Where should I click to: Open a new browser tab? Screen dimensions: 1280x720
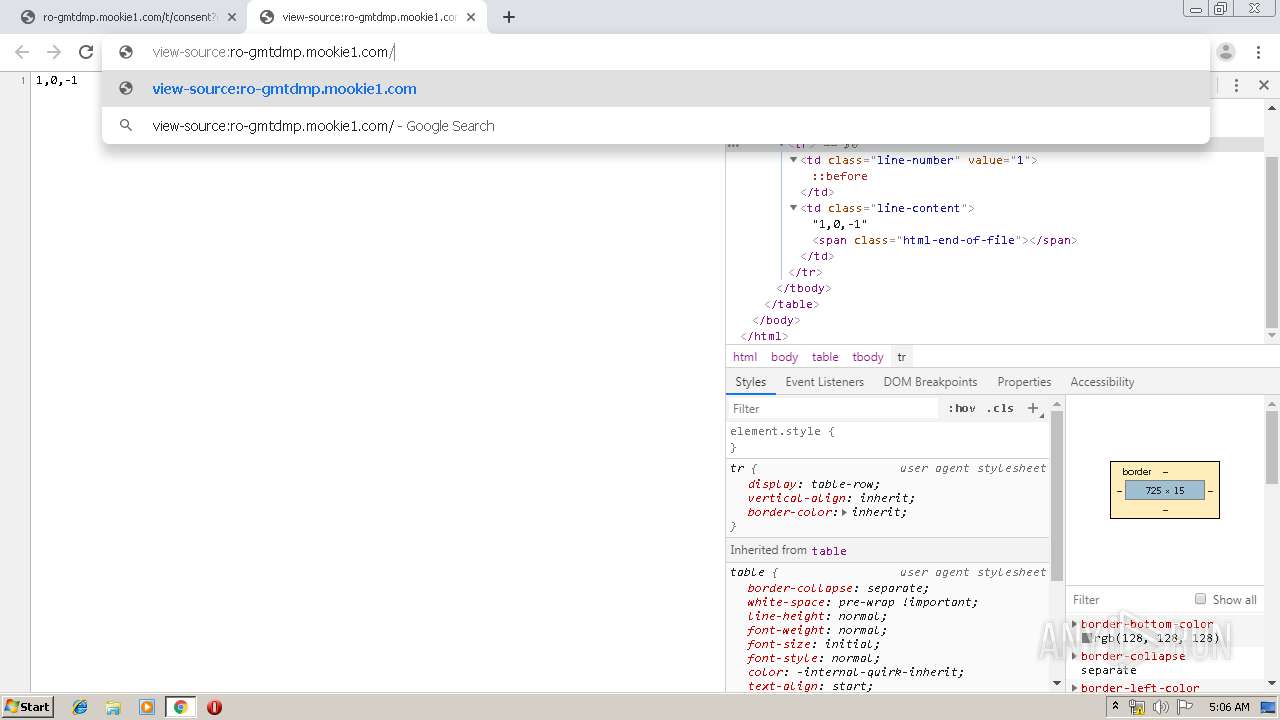point(509,17)
